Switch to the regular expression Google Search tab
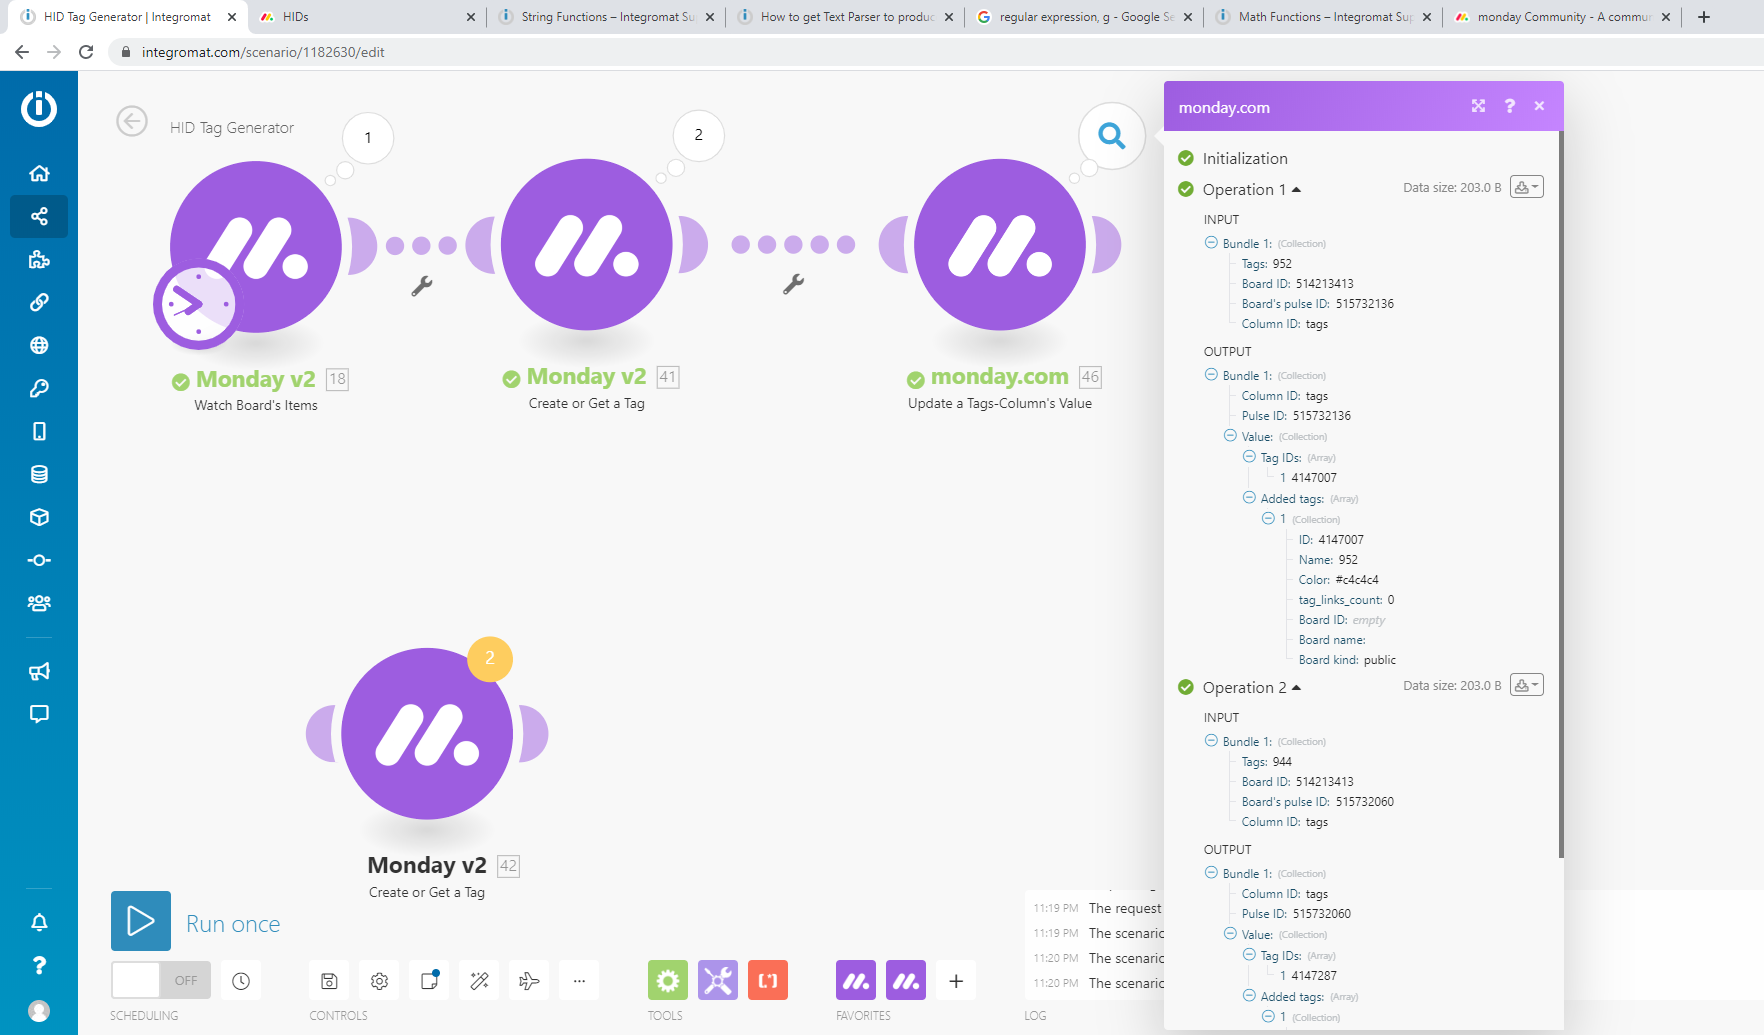The width and height of the screenshot is (1764, 1035). click(1085, 17)
